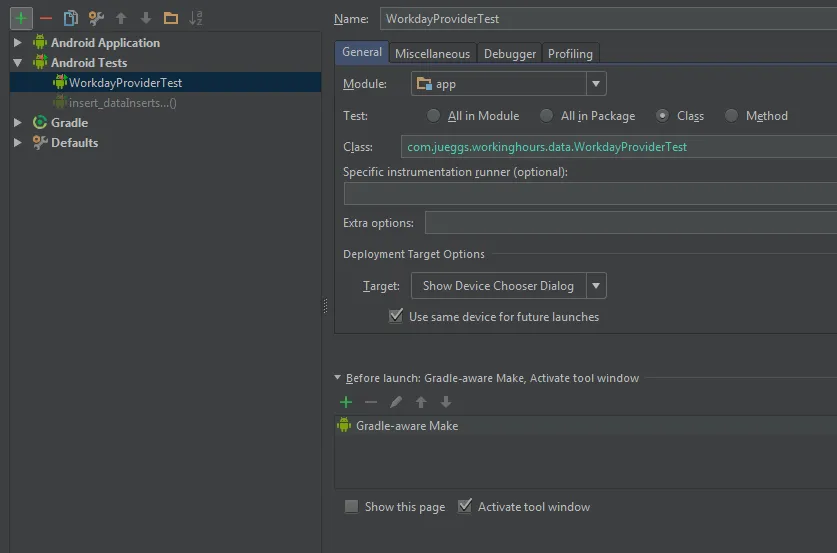This screenshot has height=553, width=837.
Task: Click the Android Tests tree icon
Action: (40, 62)
